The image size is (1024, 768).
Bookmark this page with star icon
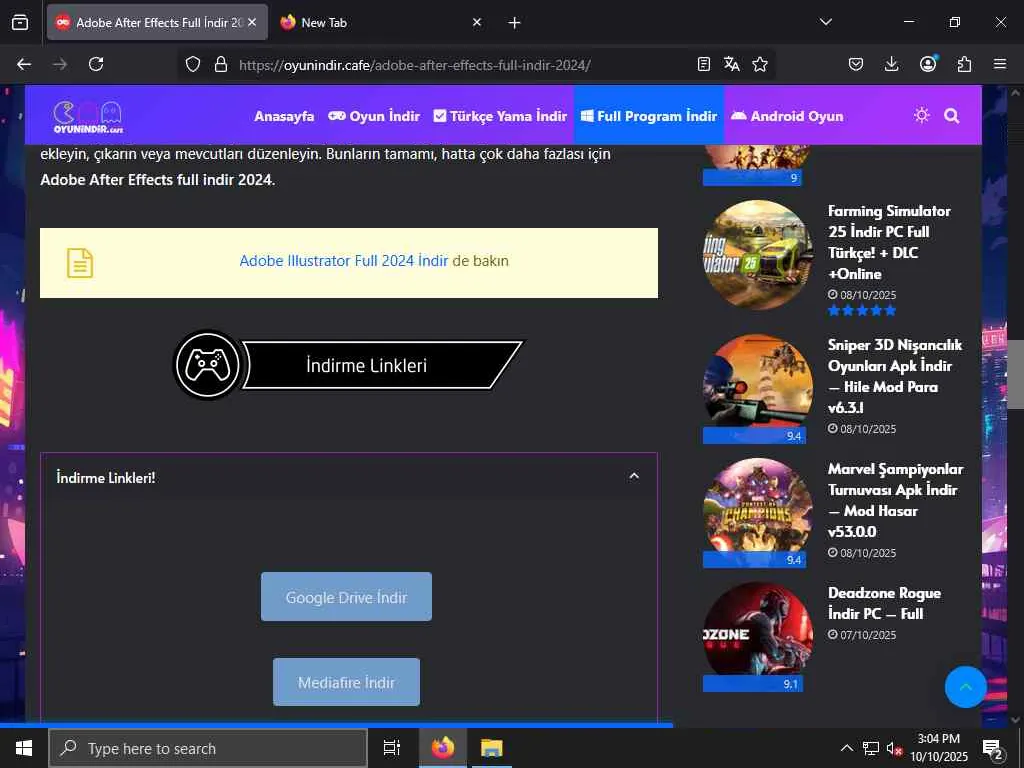point(760,64)
